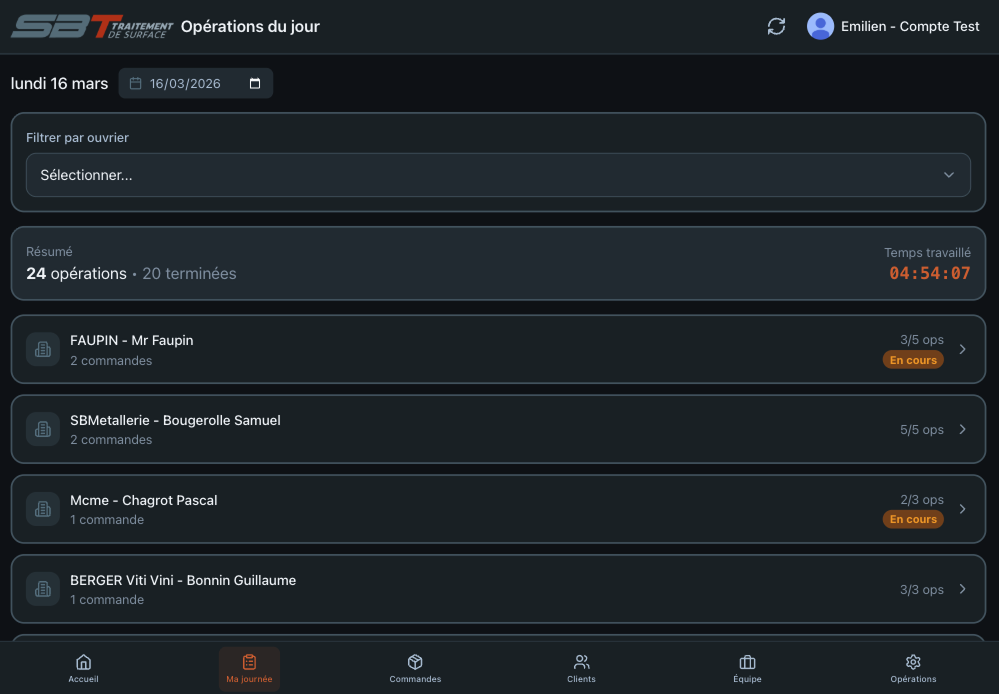The width and height of the screenshot is (999, 694).
Task: Click the refresh icon in the header
Action: tap(776, 27)
